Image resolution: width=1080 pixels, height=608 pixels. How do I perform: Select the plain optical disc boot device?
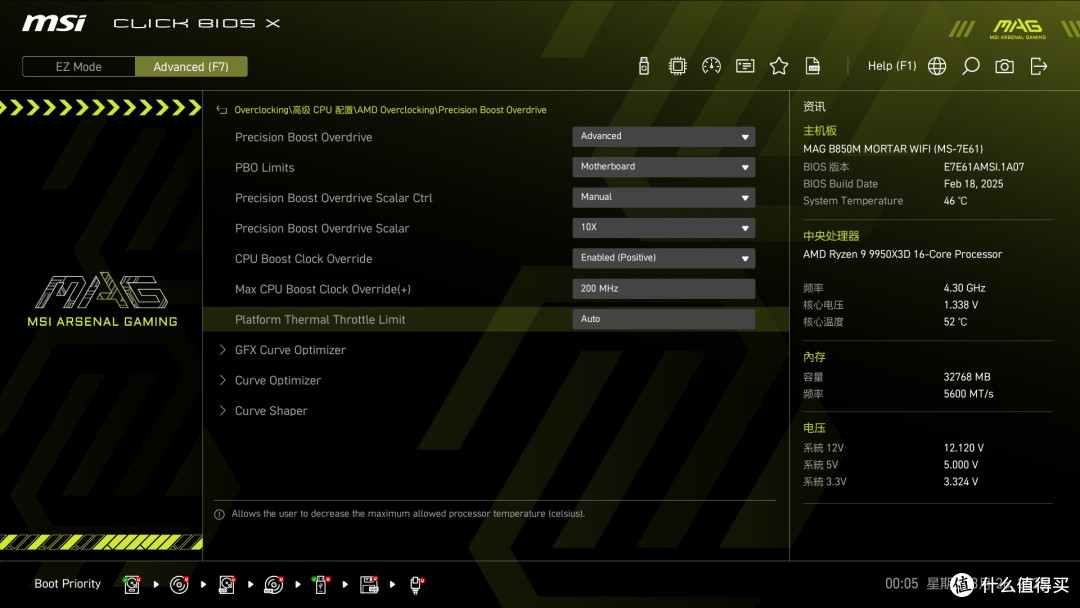[179, 585]
